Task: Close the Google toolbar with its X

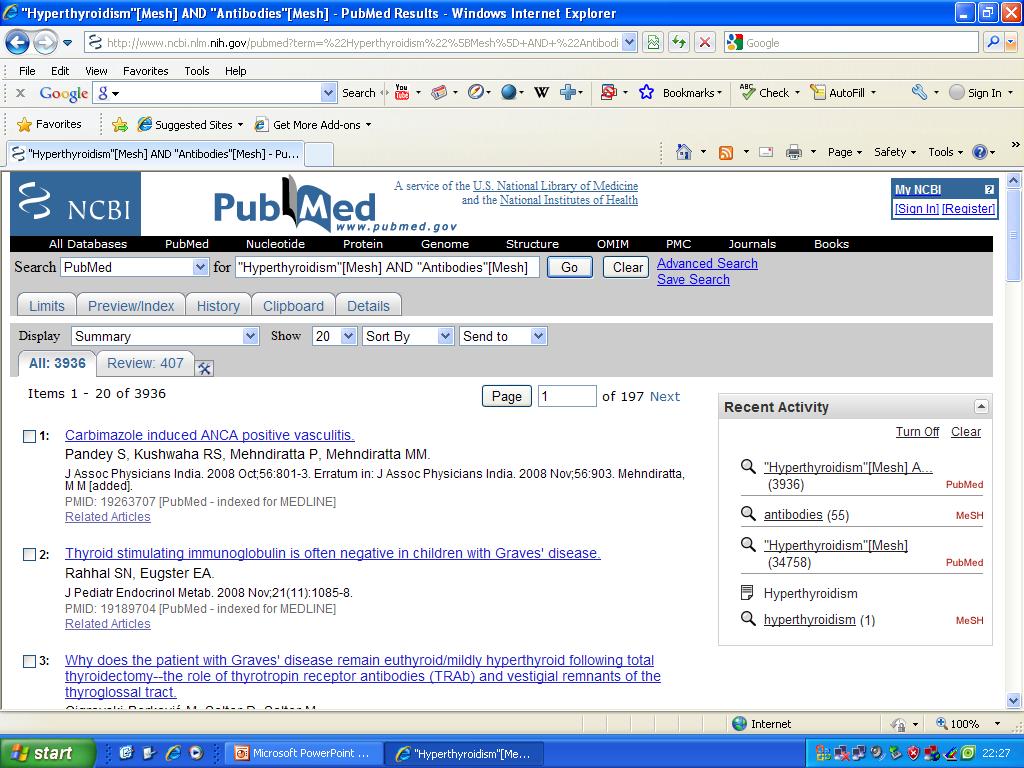Action: click(21, 93)
